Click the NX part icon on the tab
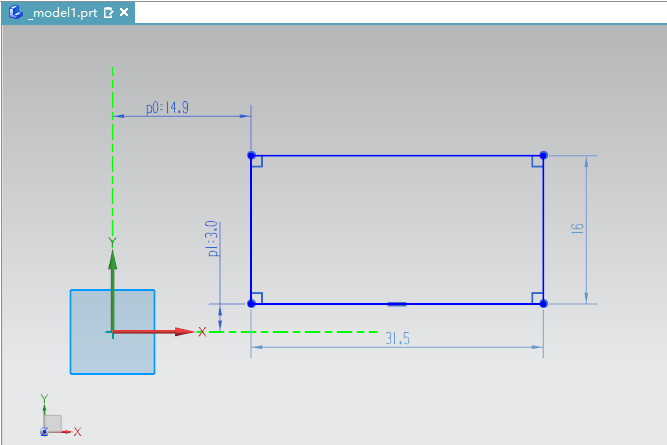 point(15,12)
